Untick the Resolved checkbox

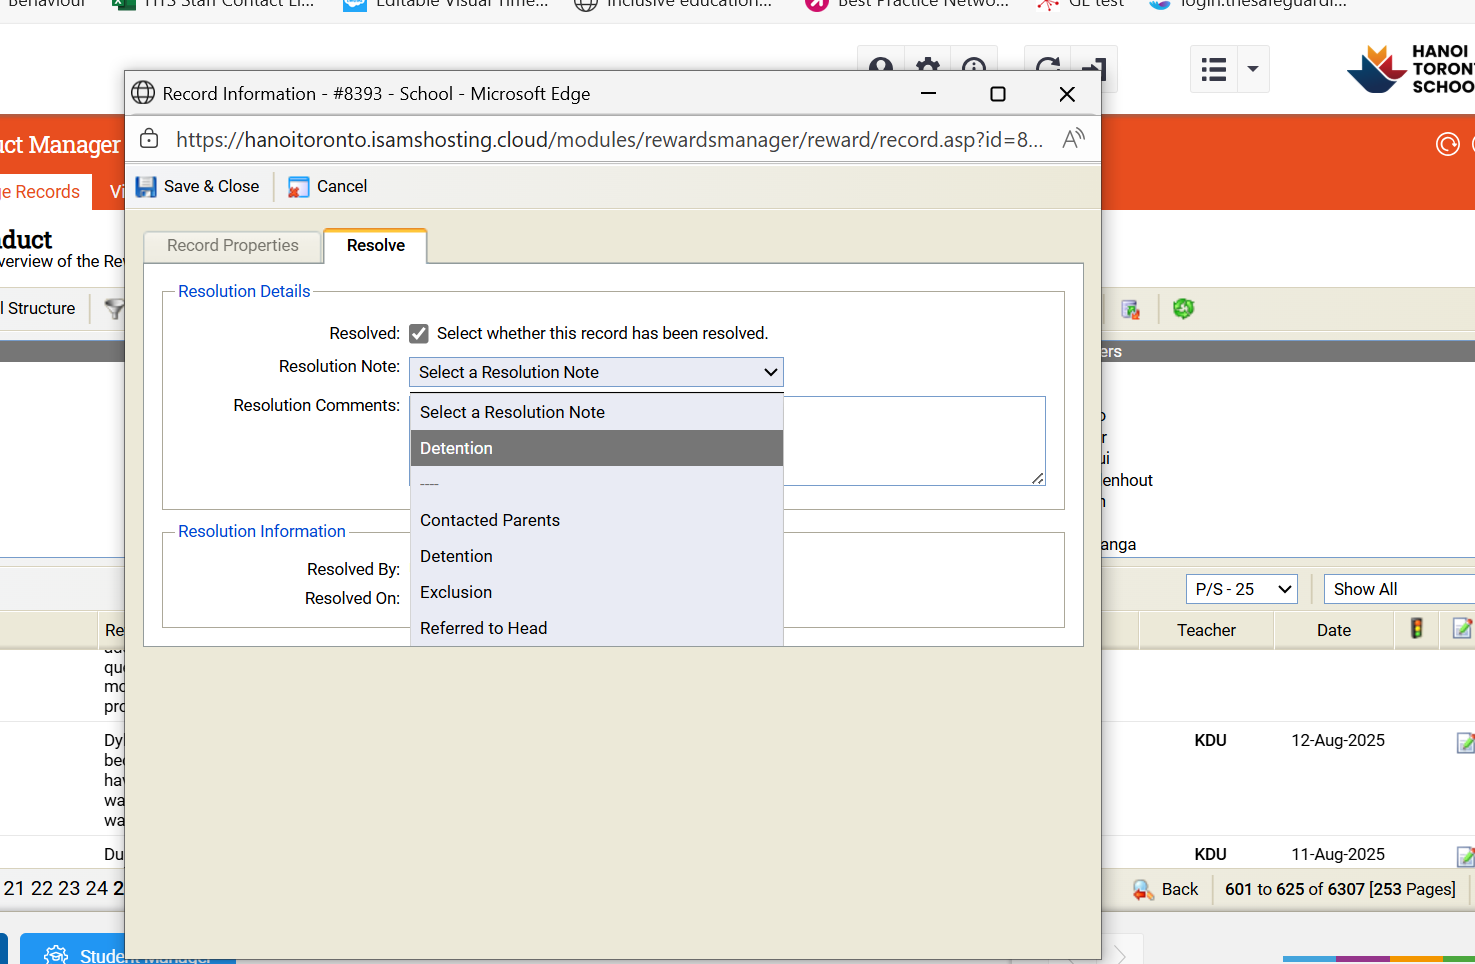pos(419,334)
